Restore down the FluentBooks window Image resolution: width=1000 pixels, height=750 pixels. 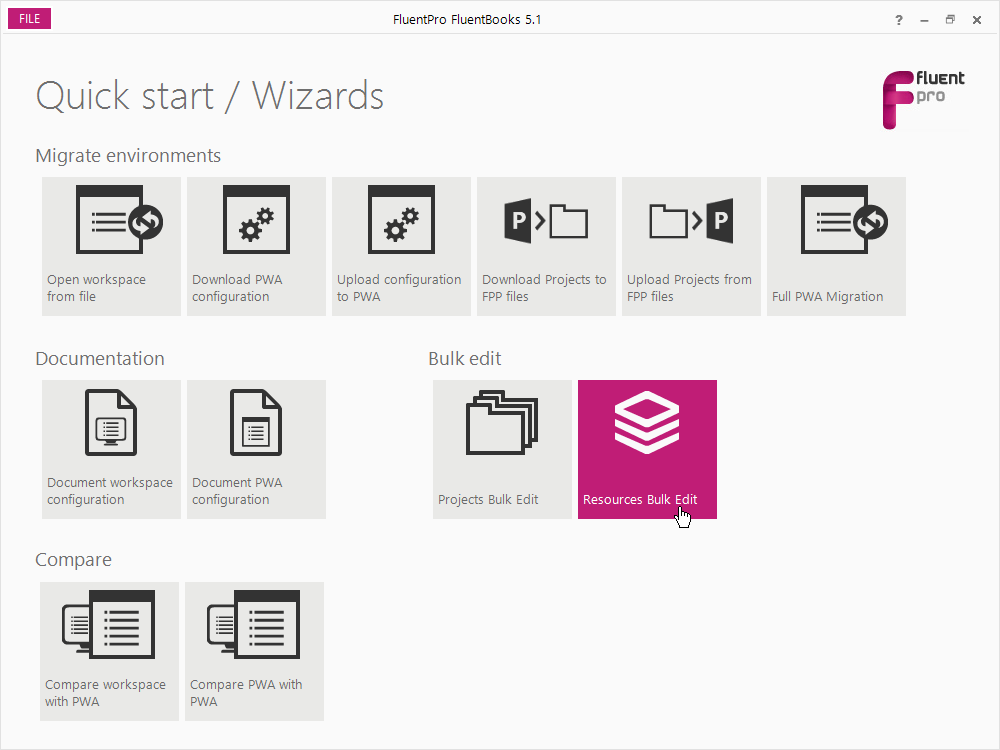[950, 20]
